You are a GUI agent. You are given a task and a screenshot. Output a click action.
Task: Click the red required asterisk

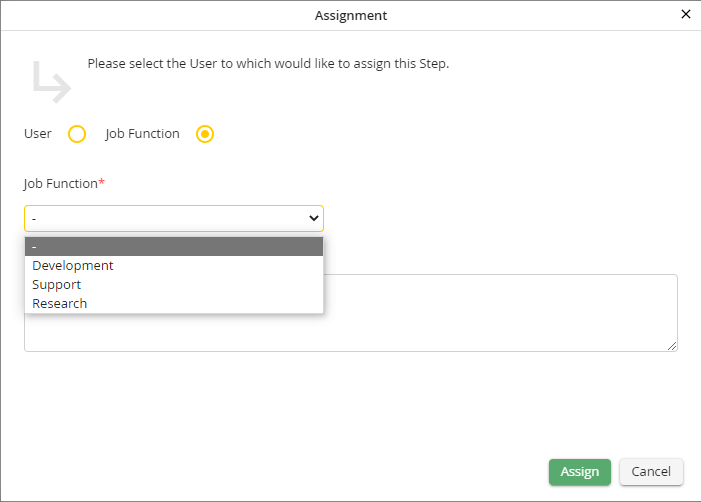click(x=102, y=183)
